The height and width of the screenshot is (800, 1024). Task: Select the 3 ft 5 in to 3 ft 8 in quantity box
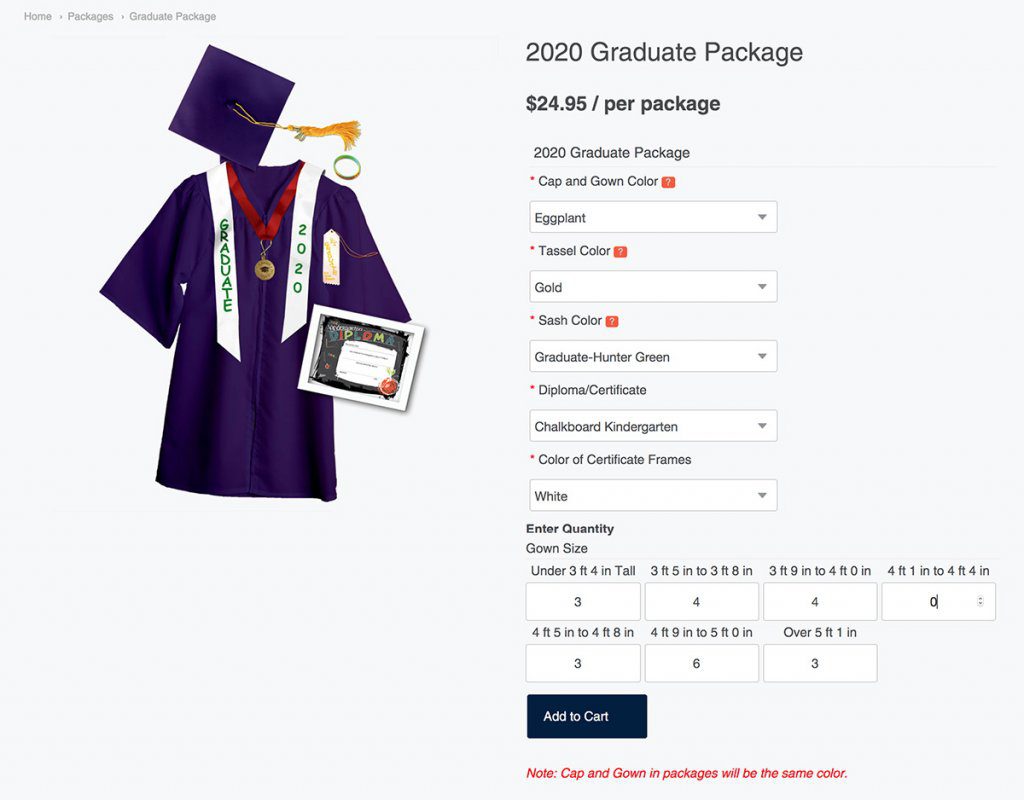click(701, 601)
